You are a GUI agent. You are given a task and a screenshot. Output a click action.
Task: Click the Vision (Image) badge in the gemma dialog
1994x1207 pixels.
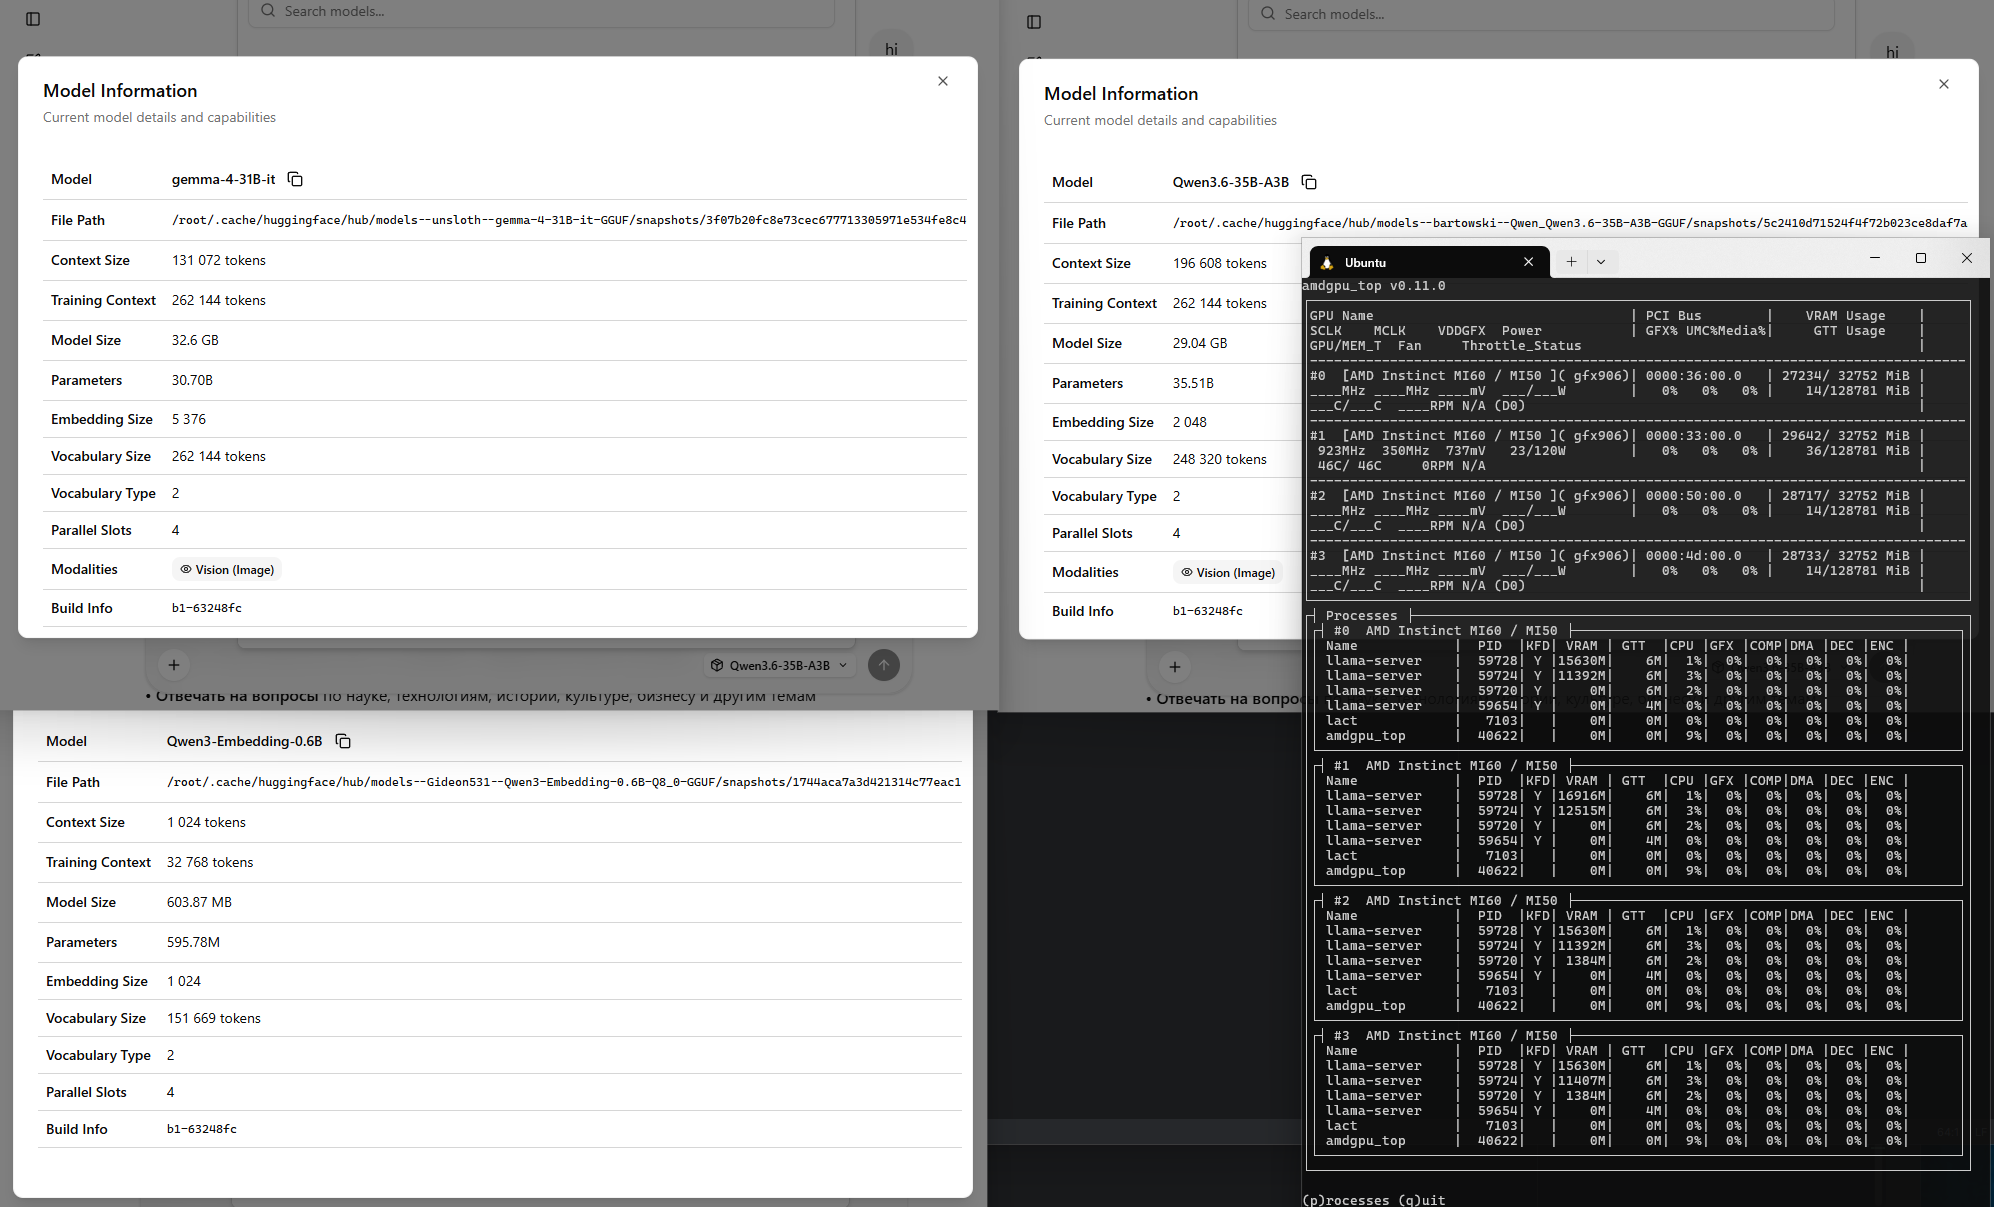pyautogui.click(x=227, y=570)
